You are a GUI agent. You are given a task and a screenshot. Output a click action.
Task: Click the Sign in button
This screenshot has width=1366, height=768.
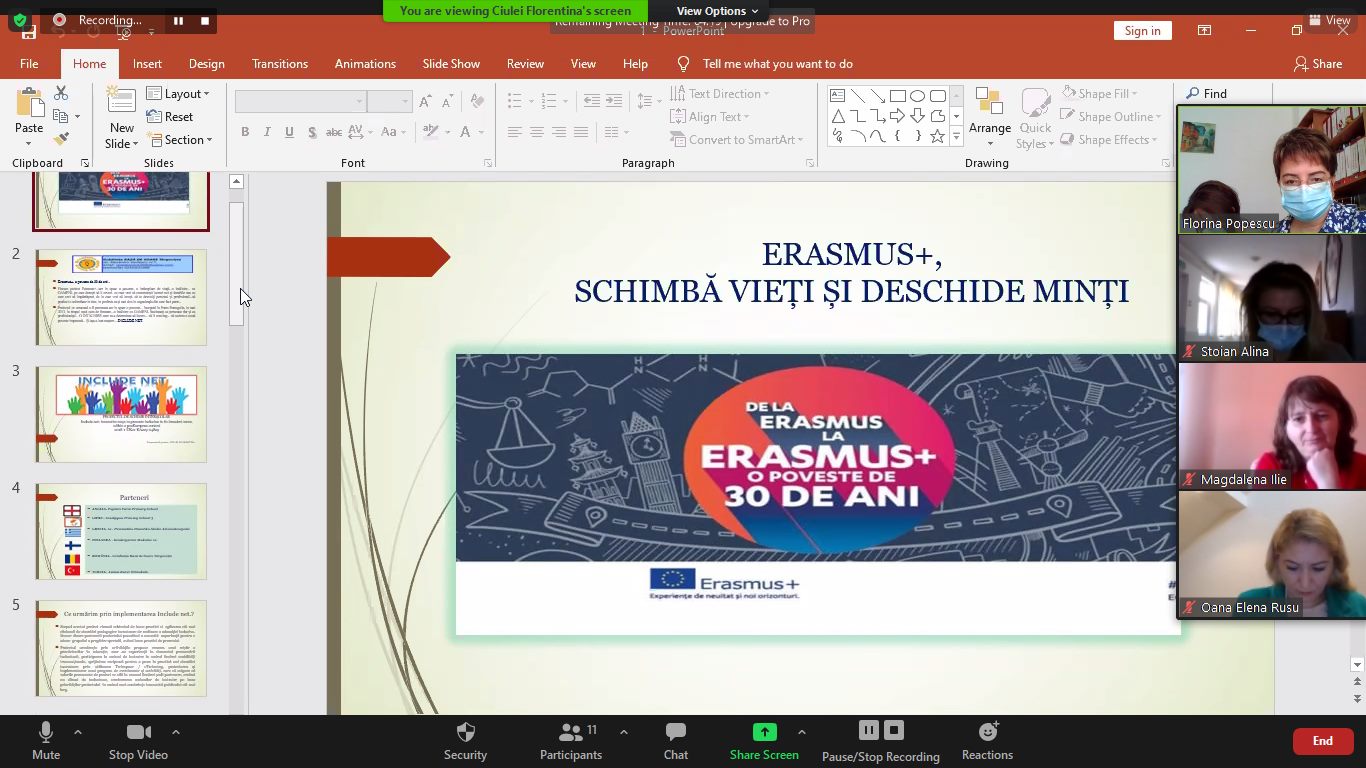point(1142,31)
